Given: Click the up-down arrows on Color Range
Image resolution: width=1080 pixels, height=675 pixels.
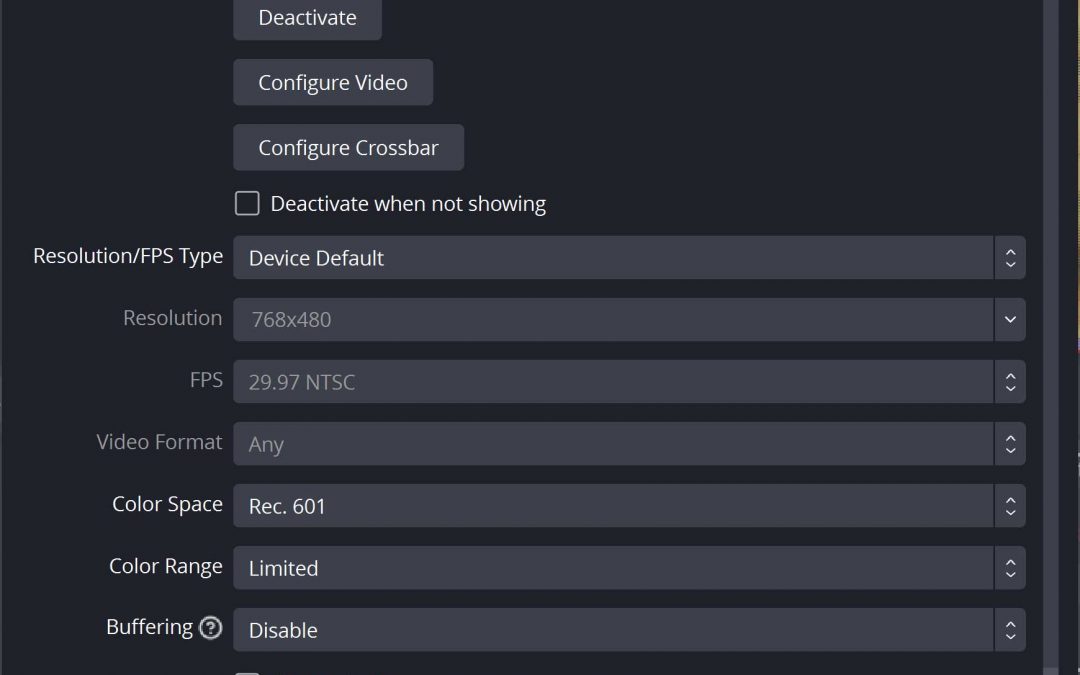Looking at the screenshot, I should pos(1010,568).
